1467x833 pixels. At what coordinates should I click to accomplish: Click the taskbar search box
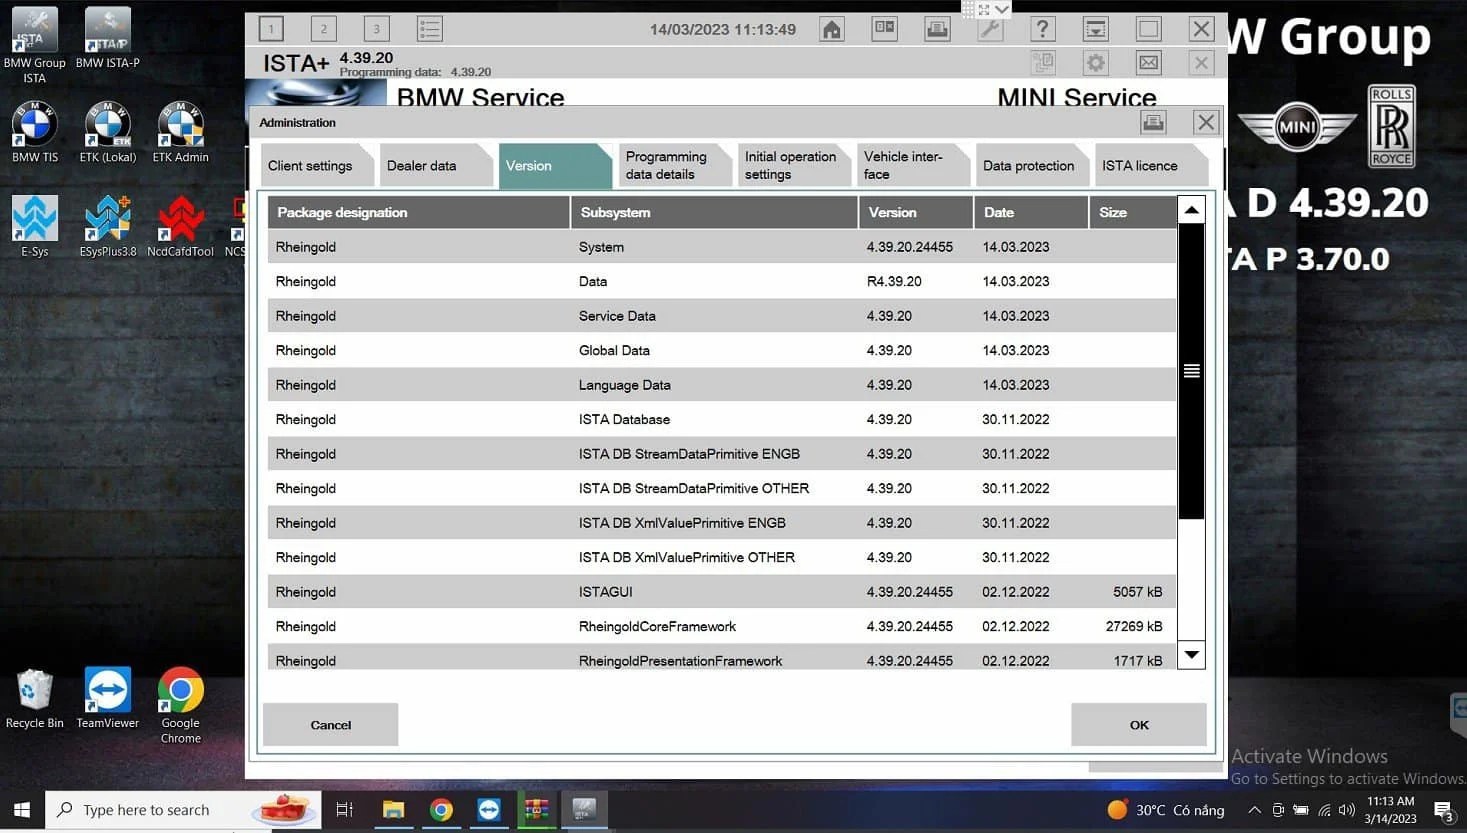click(183, 809)
